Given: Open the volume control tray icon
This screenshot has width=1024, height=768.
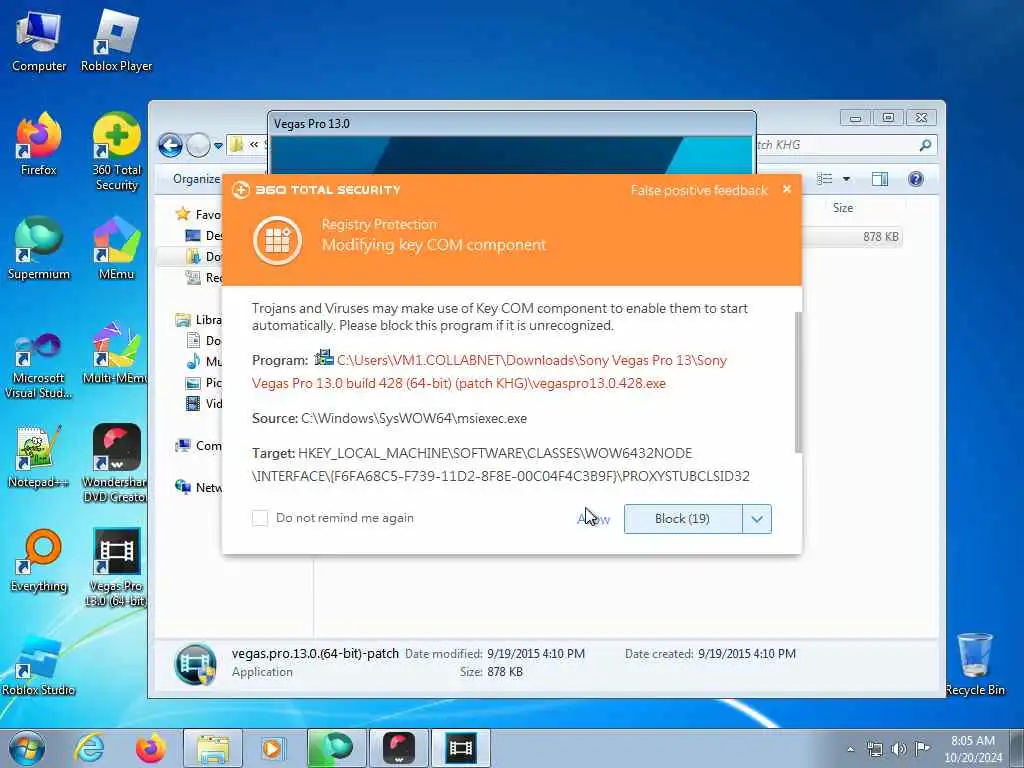Looking at the screenshot, I should pos(899,749).
